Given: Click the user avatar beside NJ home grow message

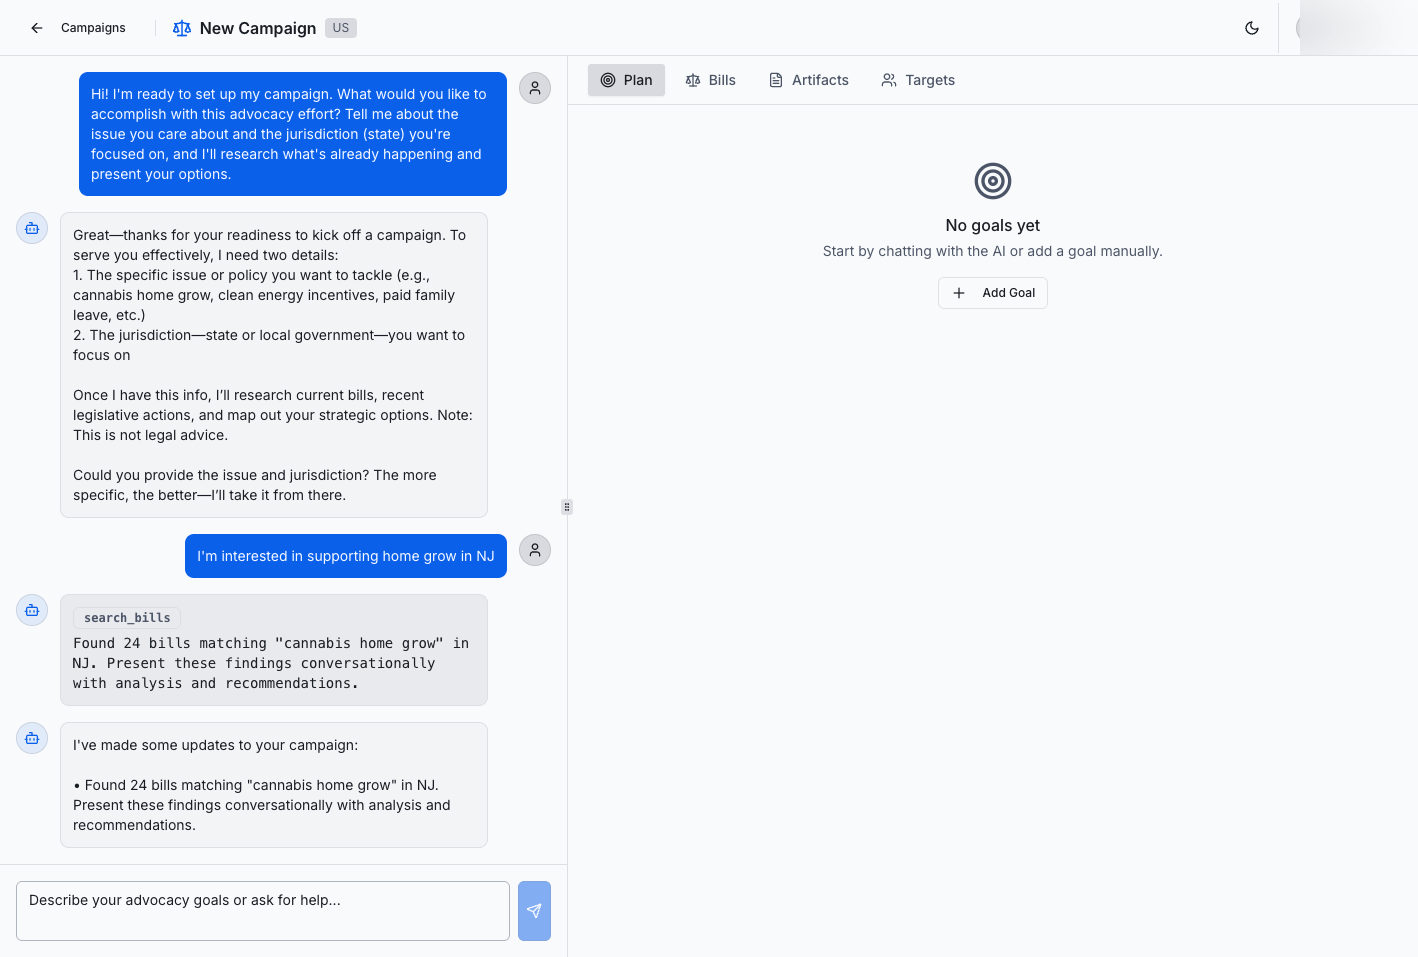Looking at the screenshot, I should click(535, 550).
